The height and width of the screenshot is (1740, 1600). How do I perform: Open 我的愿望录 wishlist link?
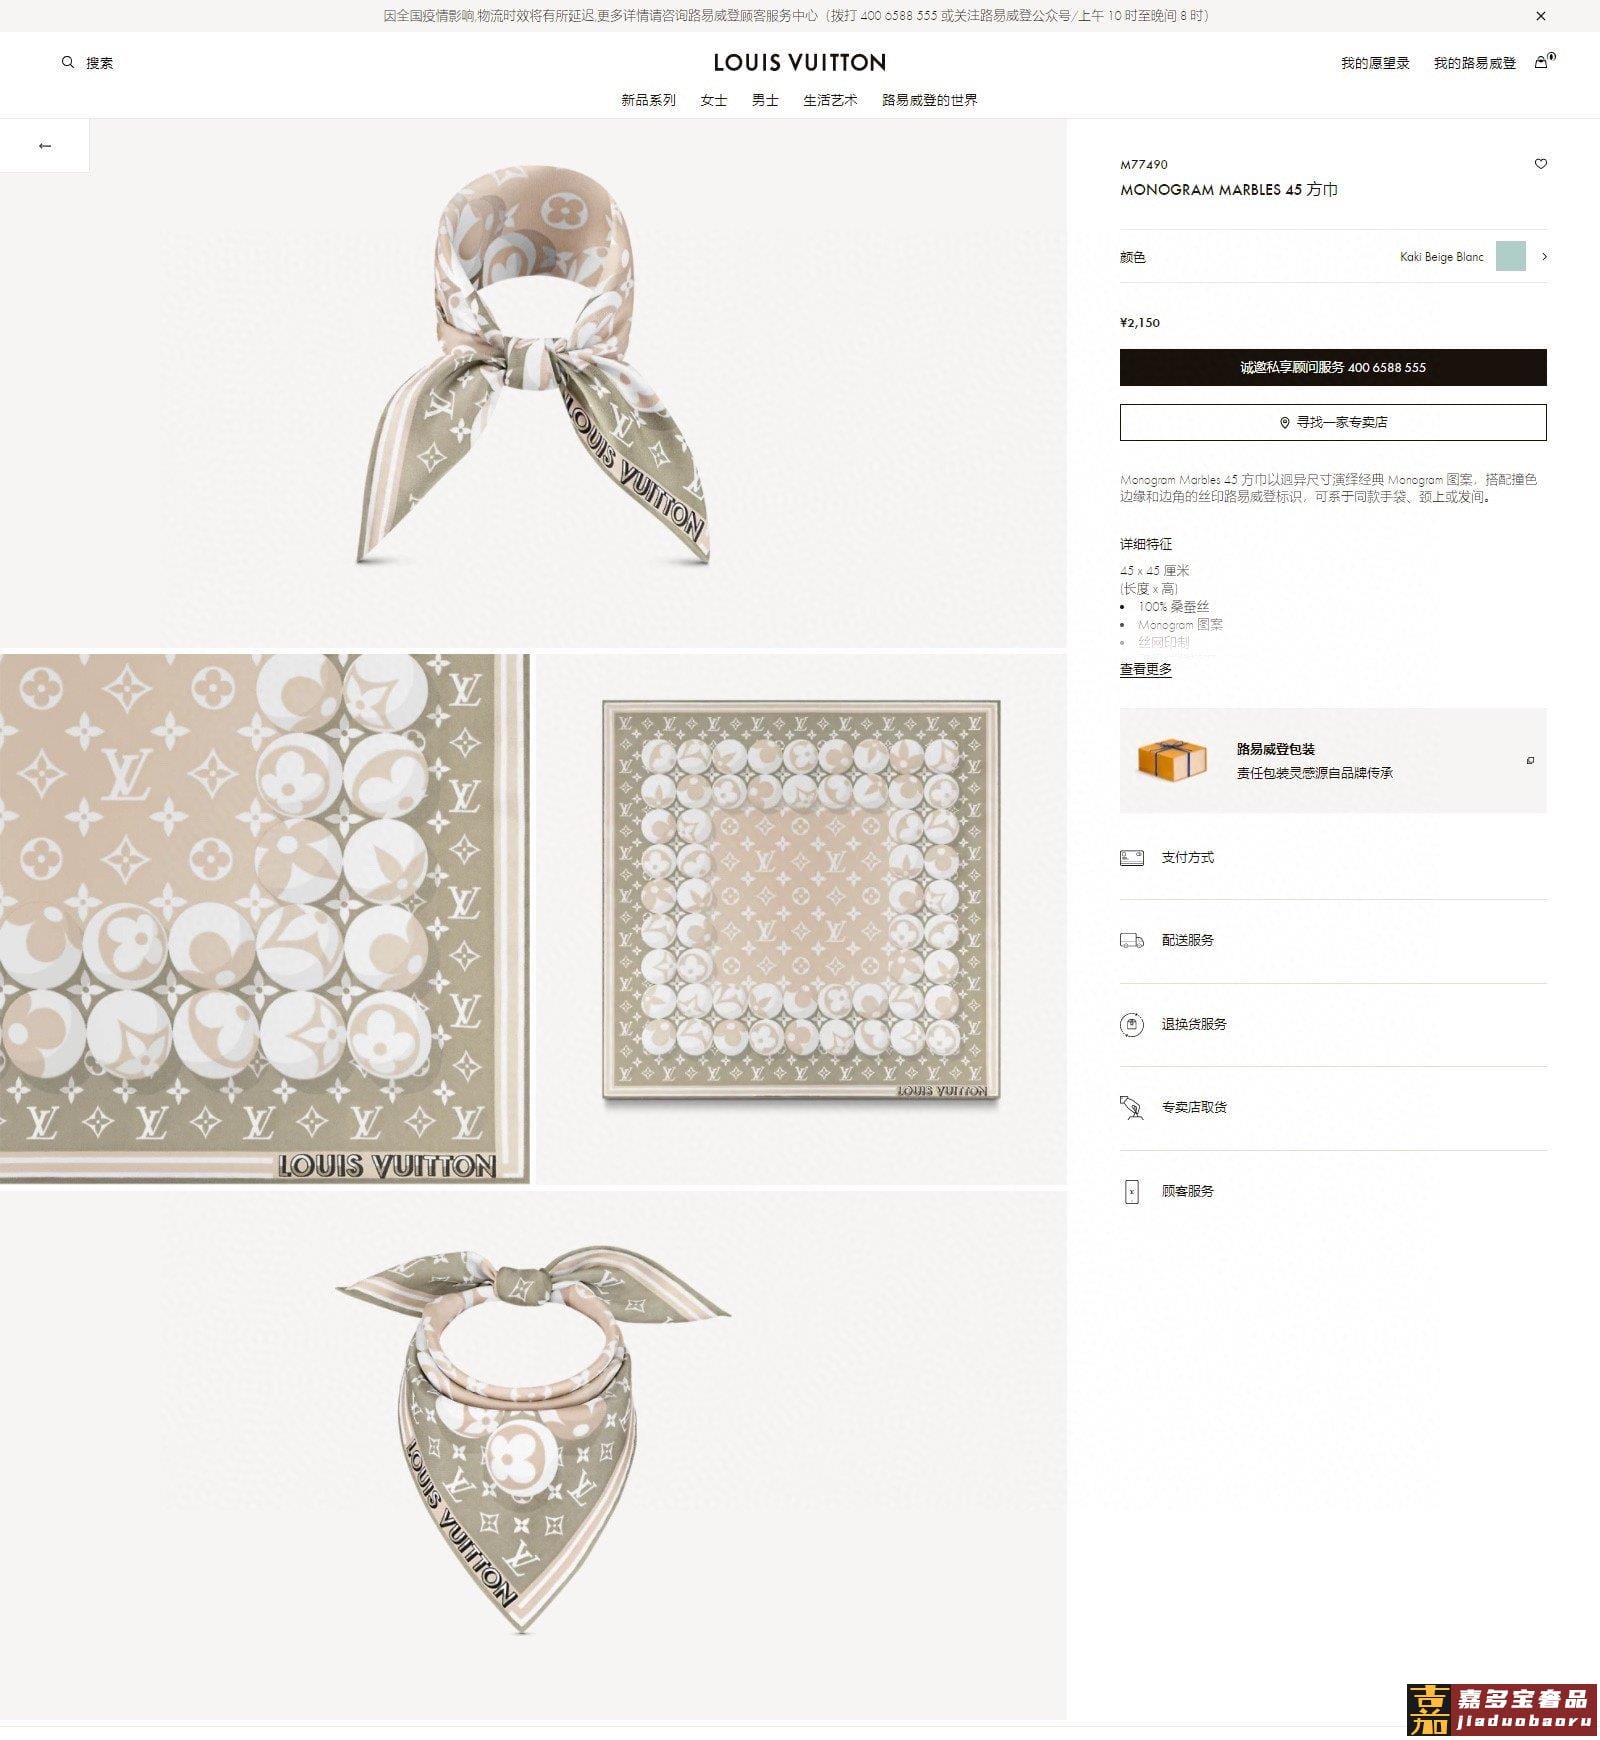click(1375, 63)
